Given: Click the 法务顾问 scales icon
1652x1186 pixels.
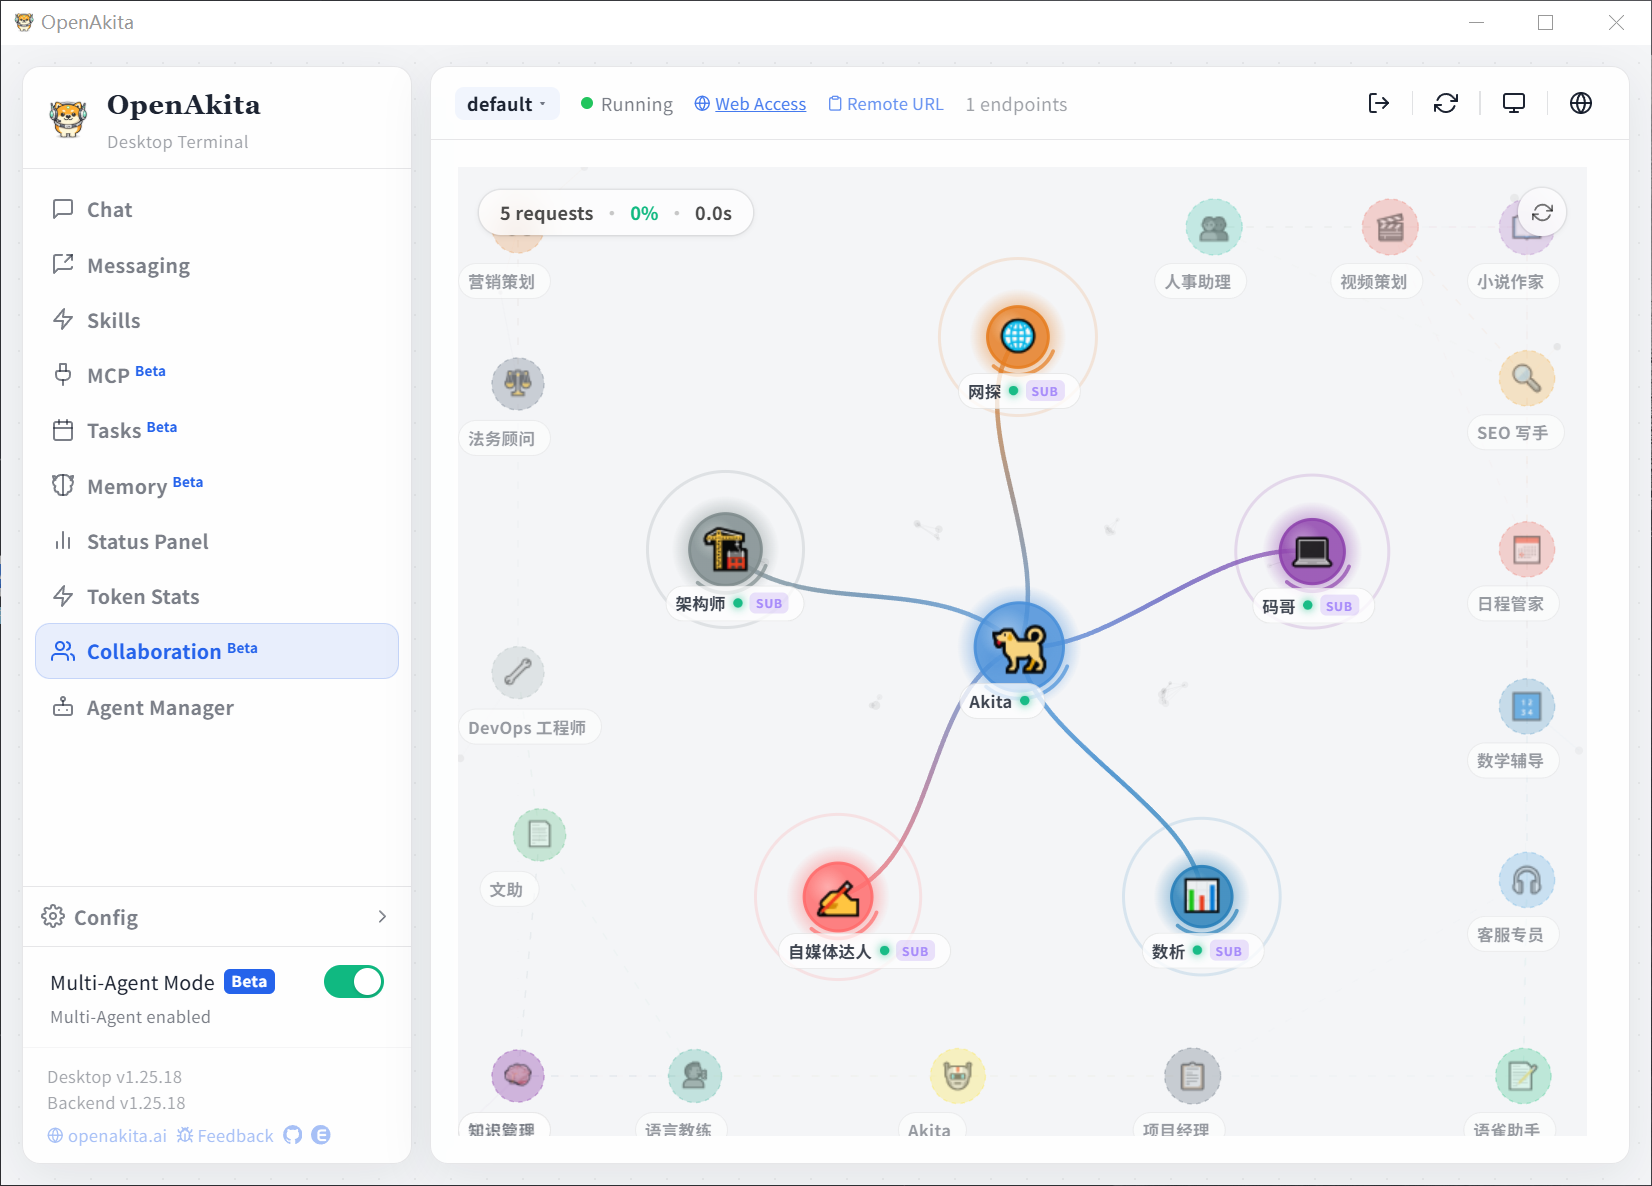Looking at the screenshot, I should click(518, 384).
